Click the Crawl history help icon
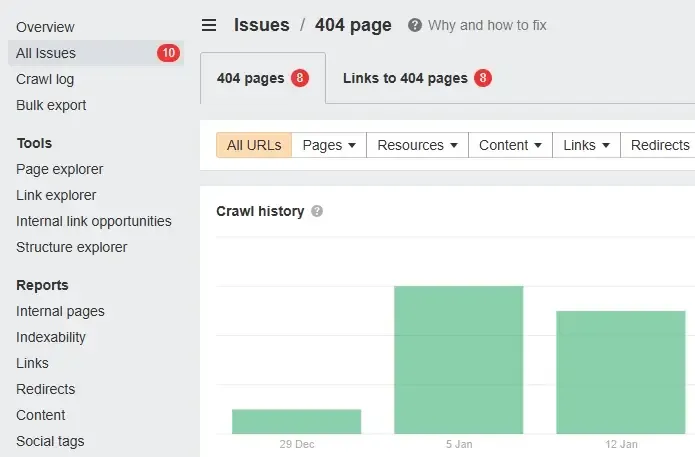This screenshot has height=457, width=695. [317, 212]
